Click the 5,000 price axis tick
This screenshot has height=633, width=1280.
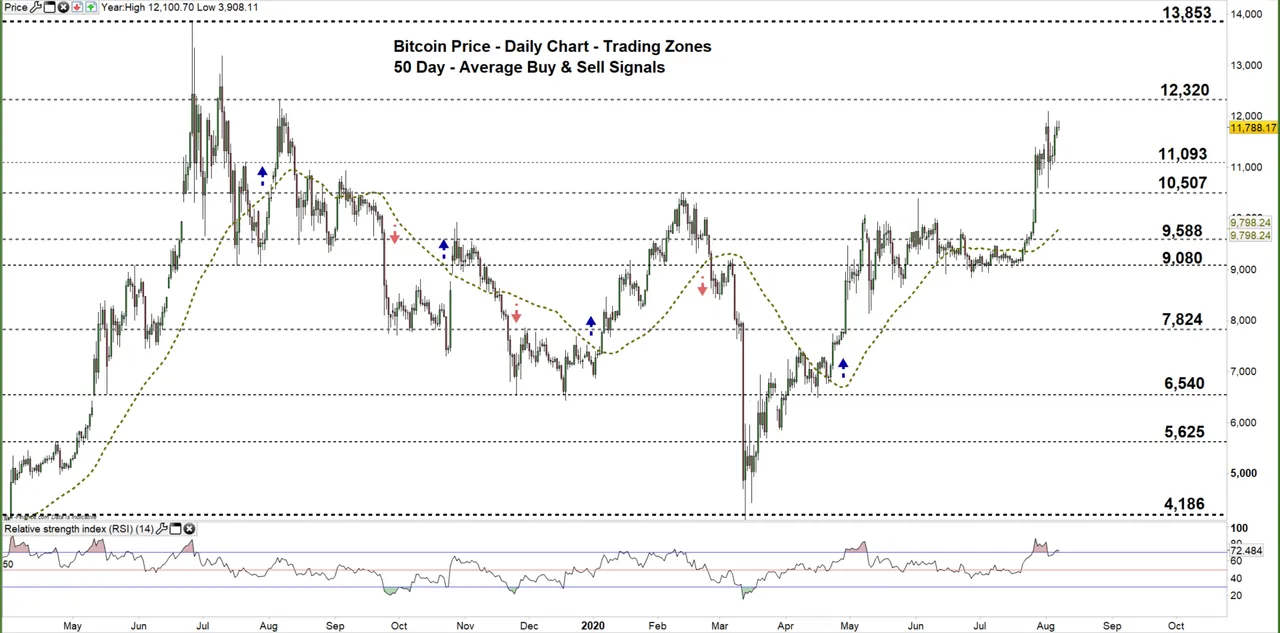coord(1246,473)
